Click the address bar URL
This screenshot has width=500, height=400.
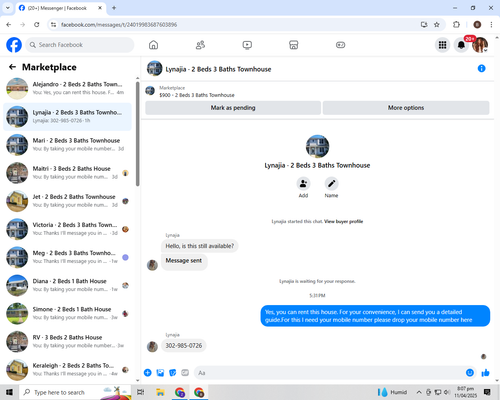[x=119, y=25]
